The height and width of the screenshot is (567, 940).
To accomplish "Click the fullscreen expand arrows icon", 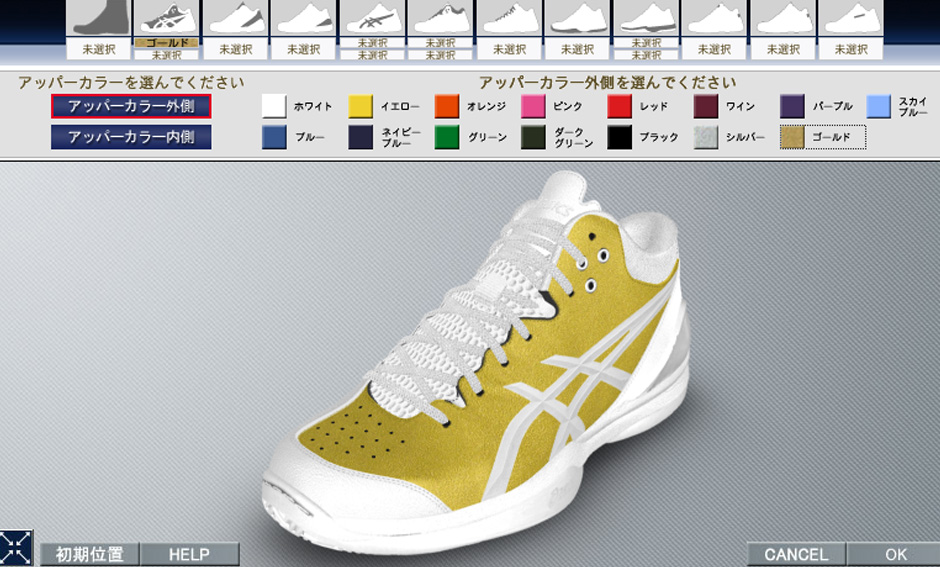I will pyautogui.click(x=16, y=548).
